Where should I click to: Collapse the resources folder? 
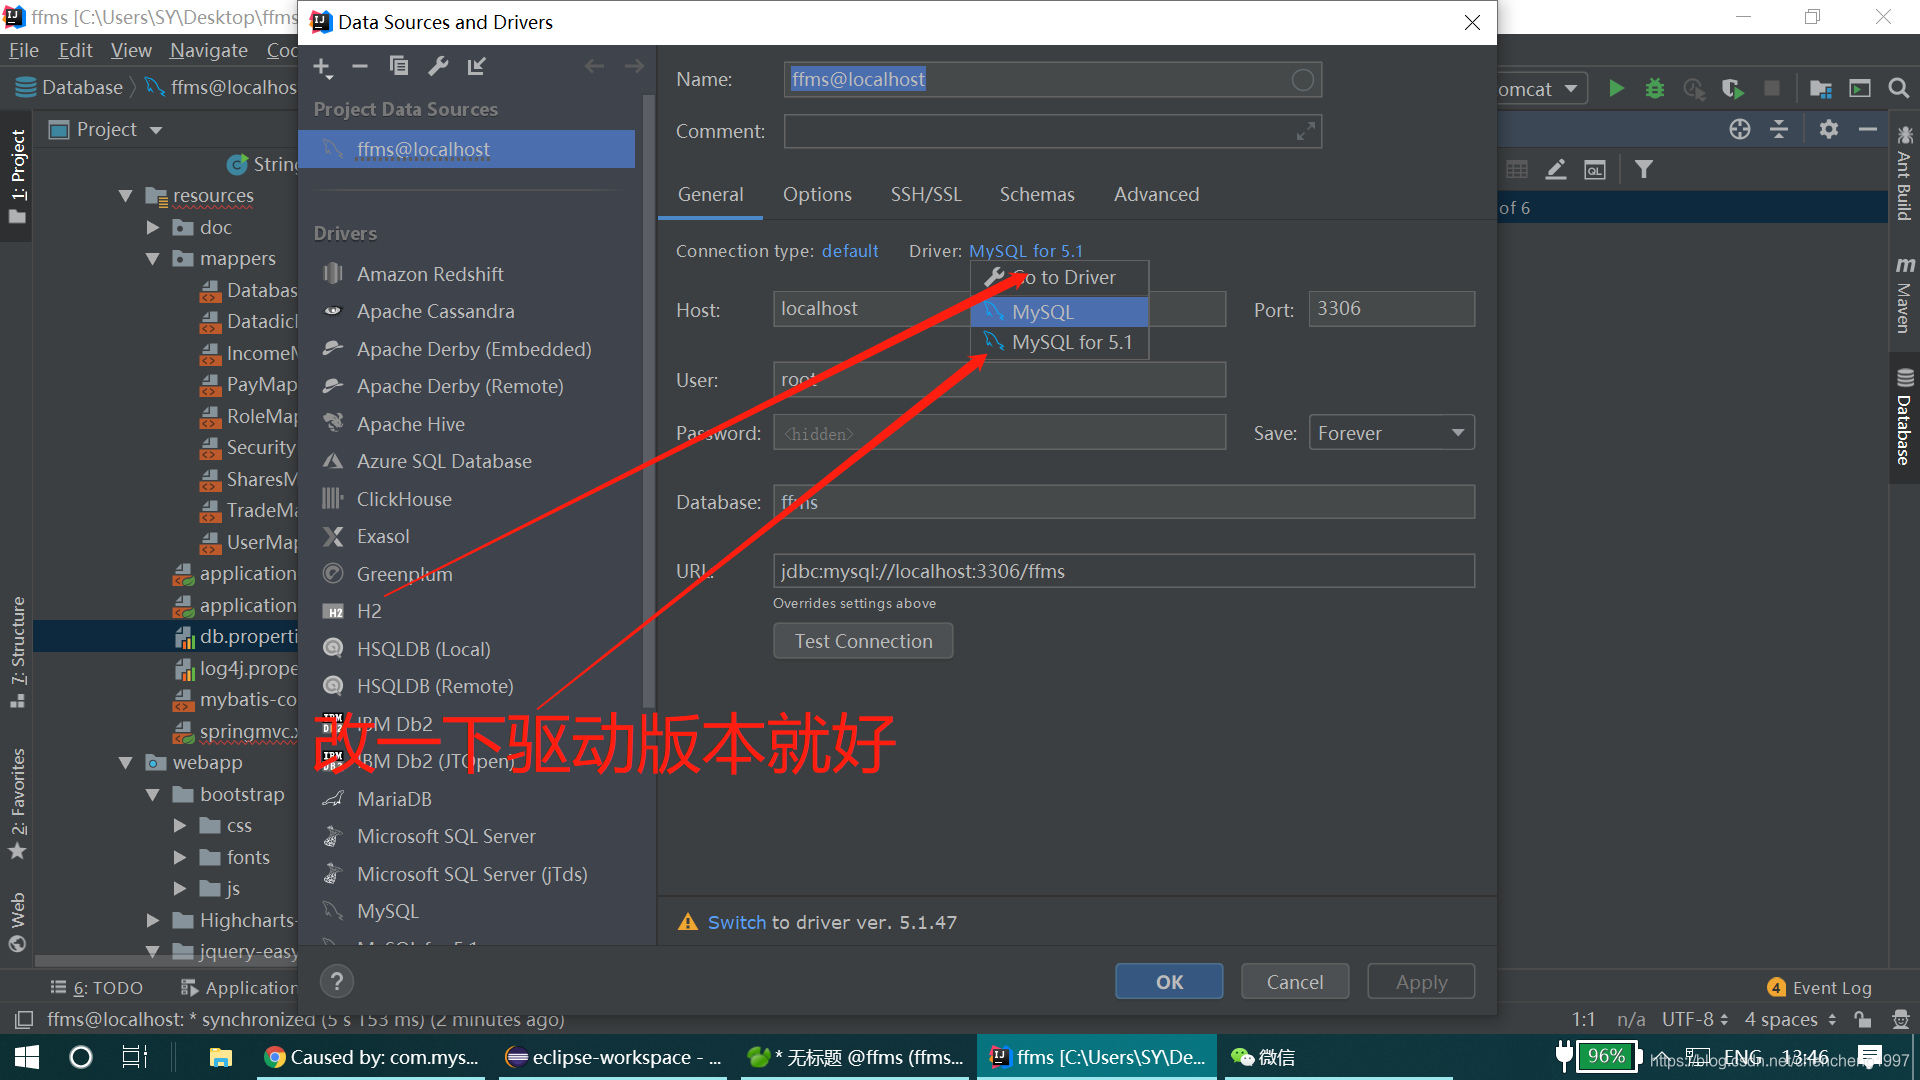pos(125,196)
